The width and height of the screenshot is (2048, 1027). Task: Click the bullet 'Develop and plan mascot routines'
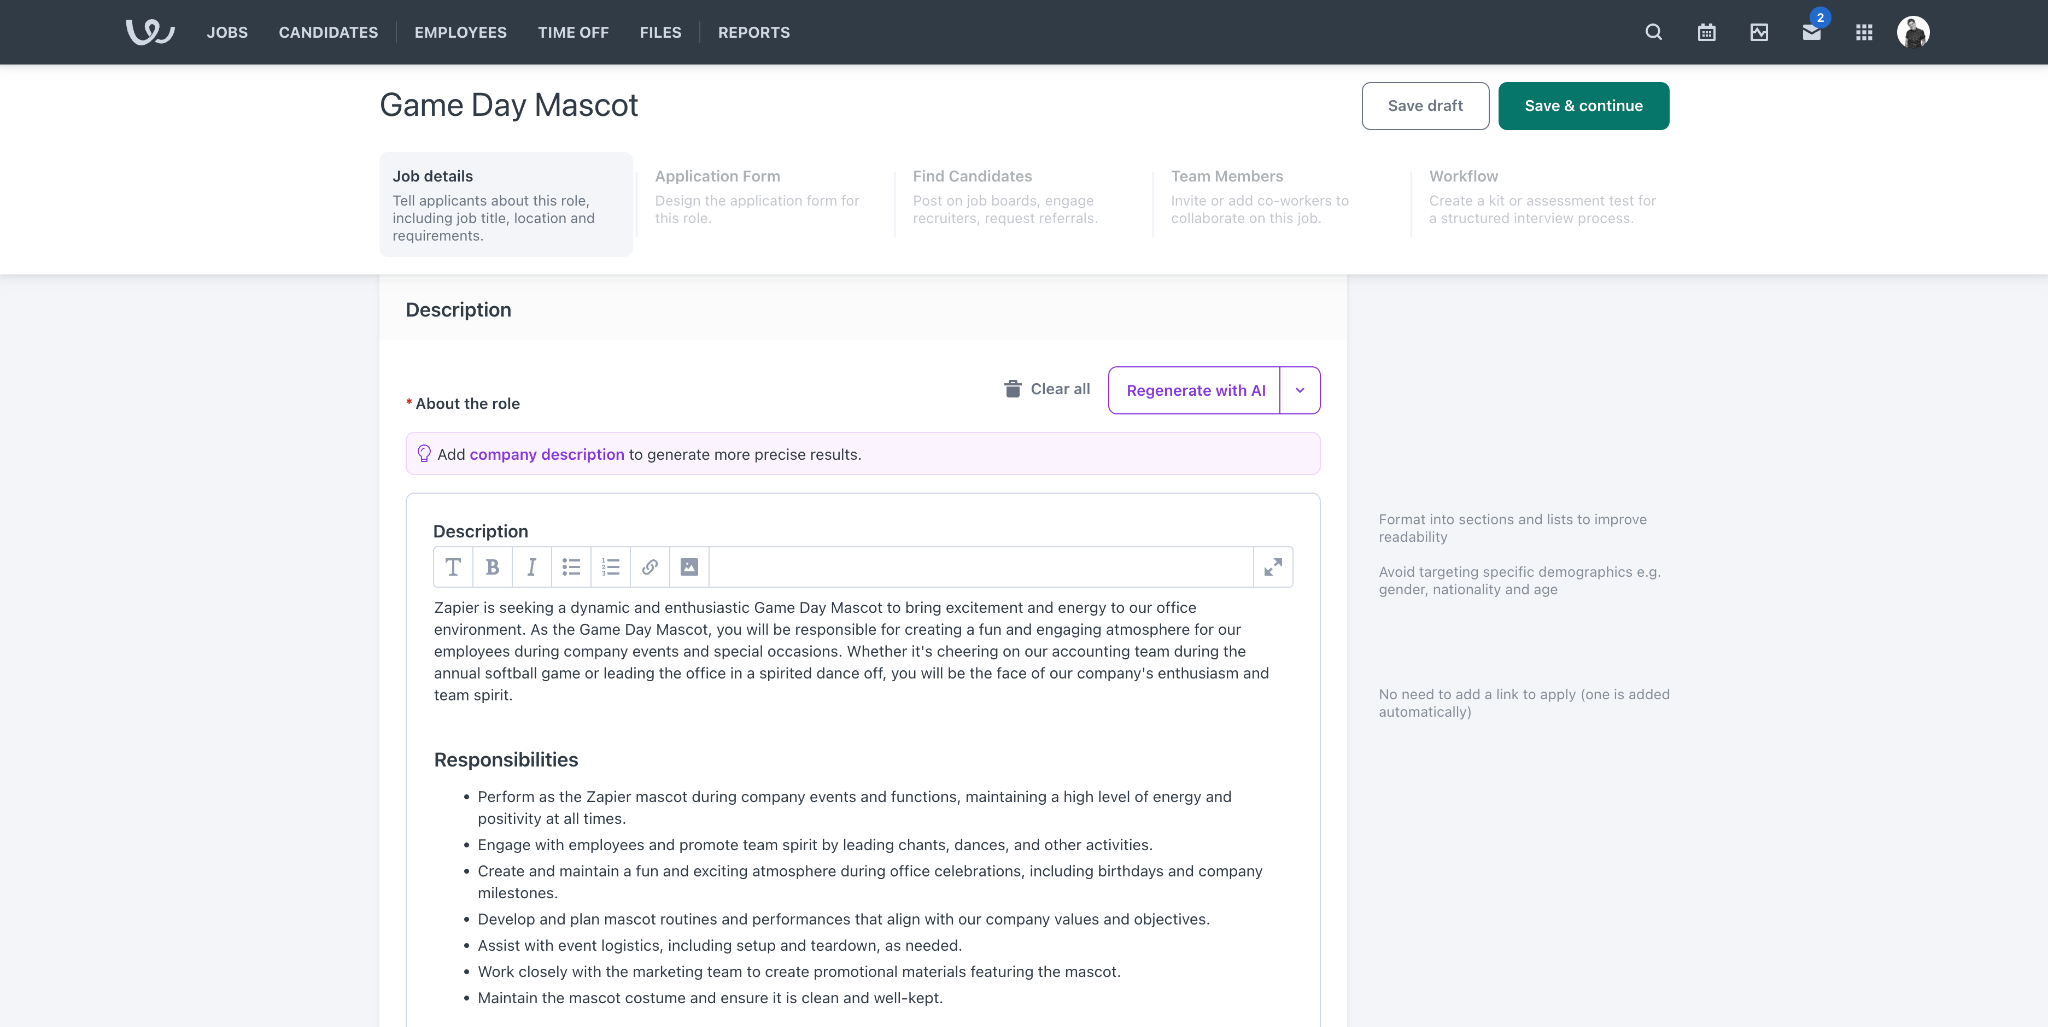pos(844,919)
